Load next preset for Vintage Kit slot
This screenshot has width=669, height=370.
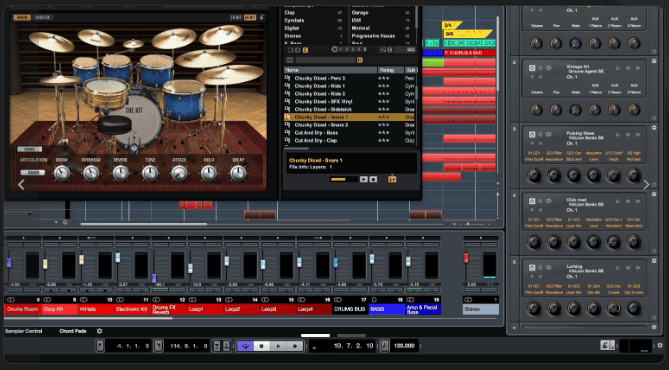coord(638,68)
